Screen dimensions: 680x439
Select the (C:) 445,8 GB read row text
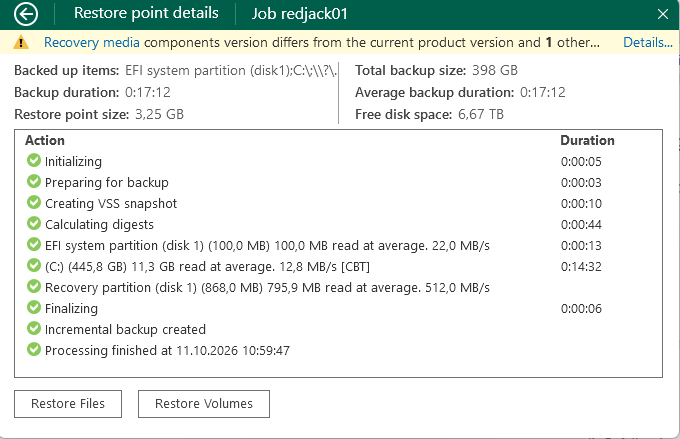coord(207,266)
